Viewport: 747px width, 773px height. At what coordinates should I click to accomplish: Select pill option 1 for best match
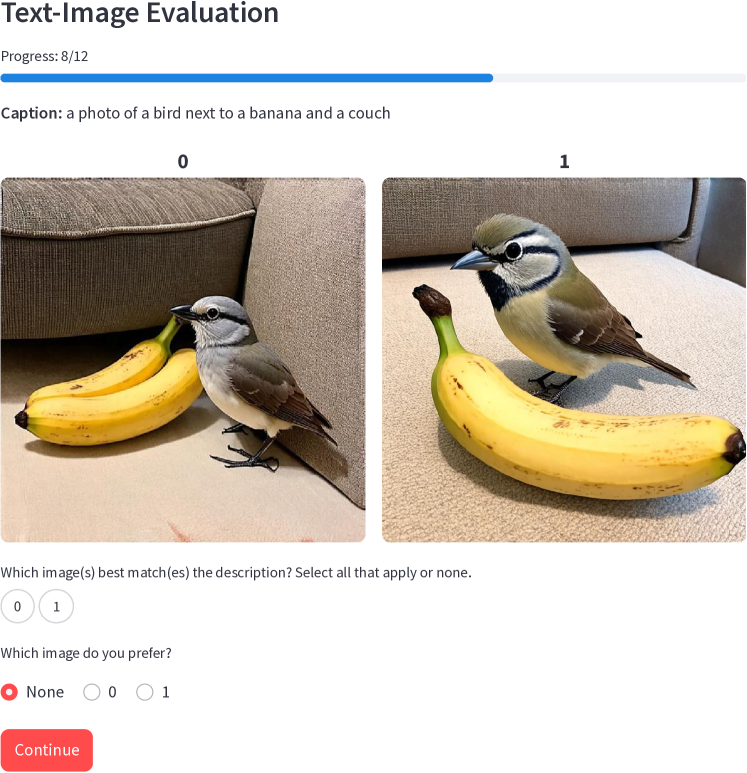(x=56, y=606)
